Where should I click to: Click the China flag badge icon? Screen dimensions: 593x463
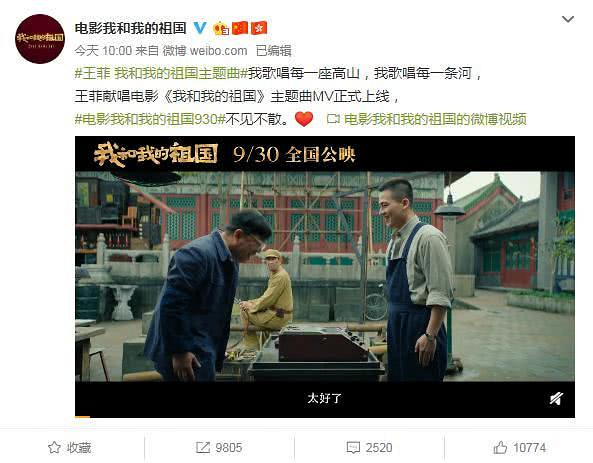240,28
